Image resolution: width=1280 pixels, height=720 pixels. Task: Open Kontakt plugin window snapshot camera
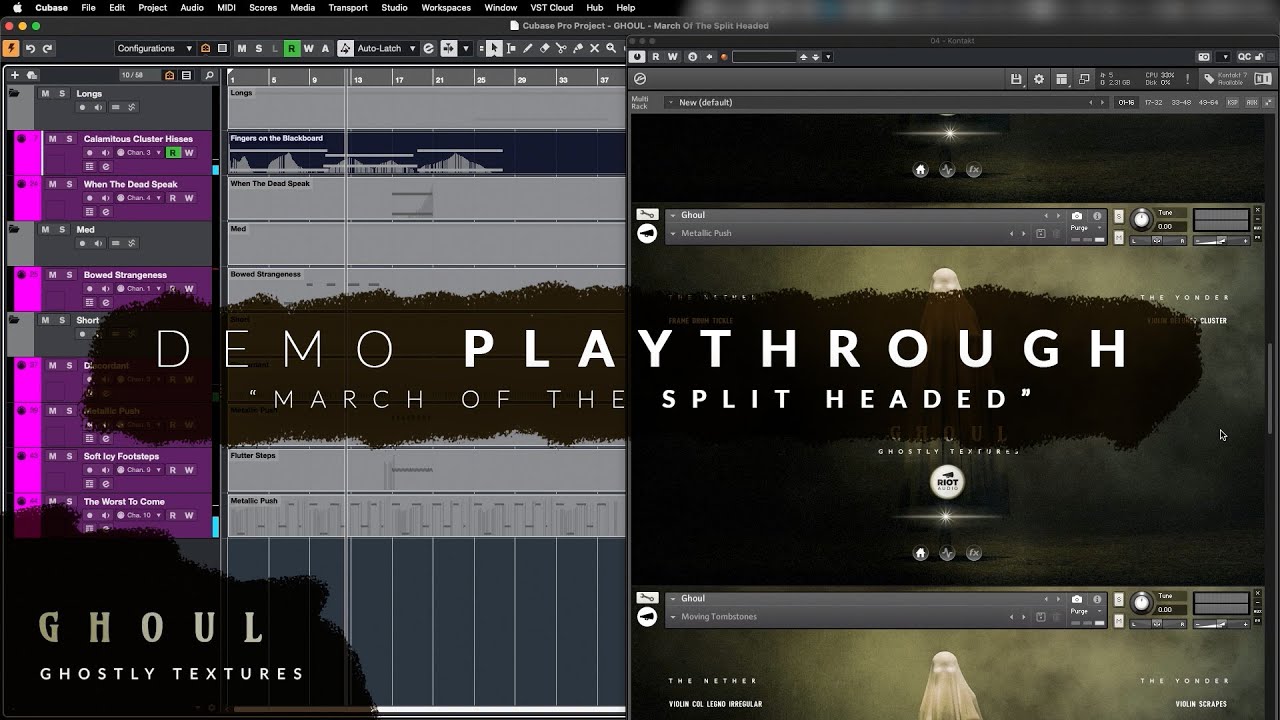[x=1203, y=57]
